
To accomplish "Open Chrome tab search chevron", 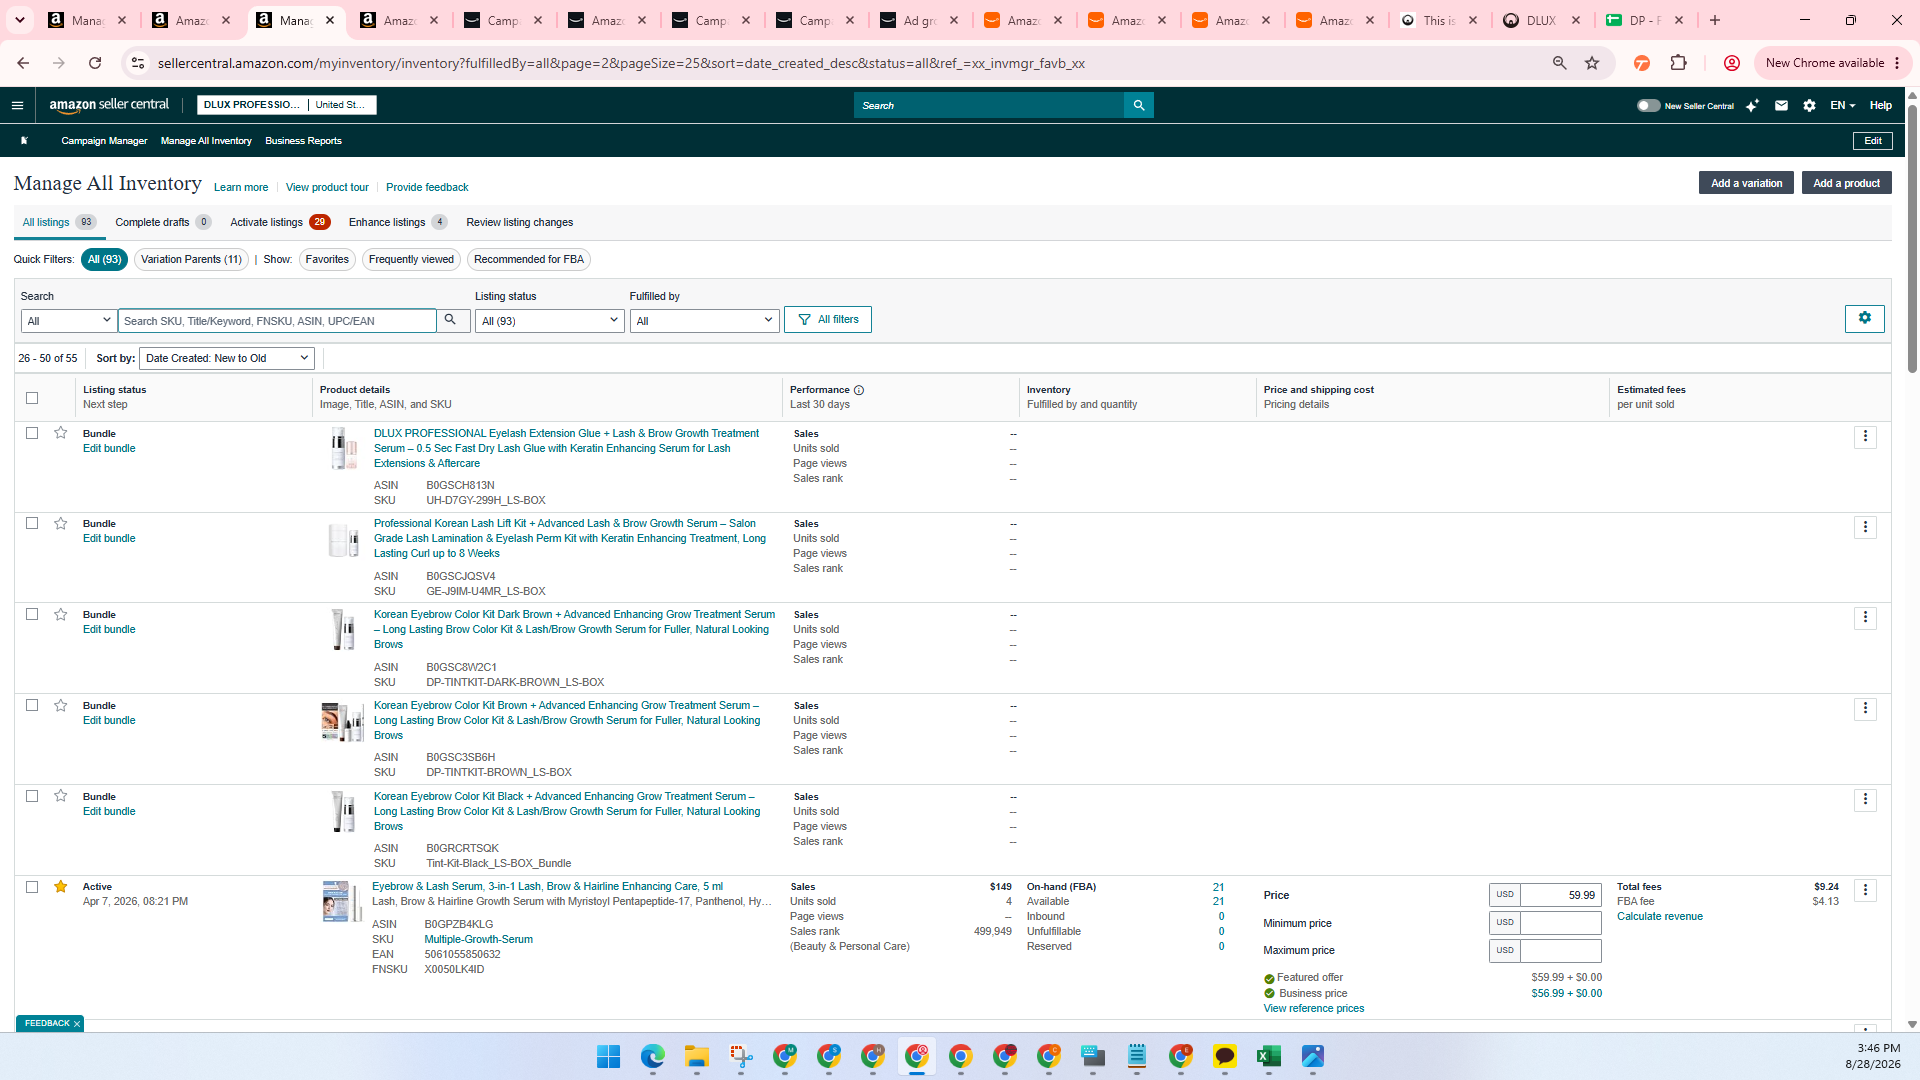I will click(x=19, y=20).
